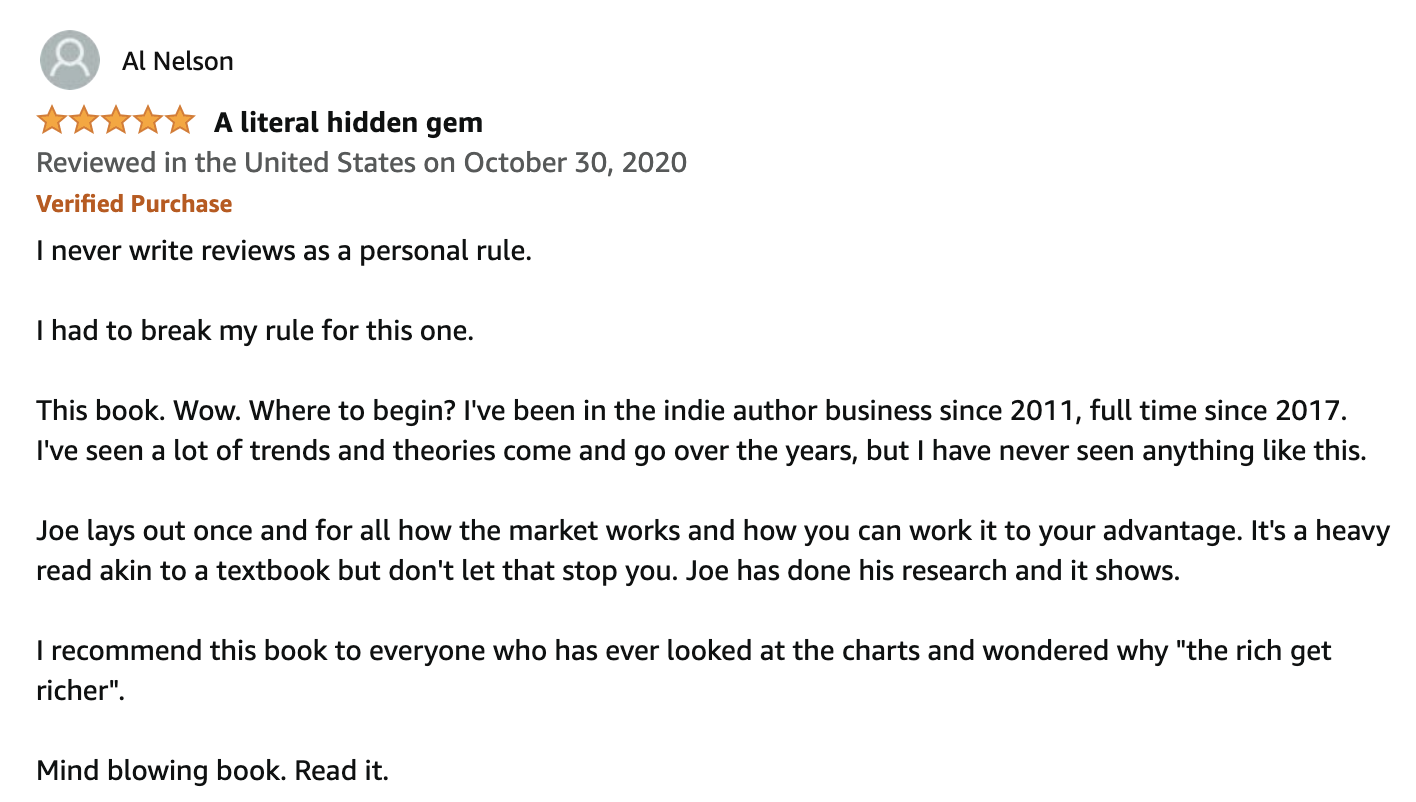Click the fourth rating star
Viewport: 1416px width, 802px height.
(148, 122)
